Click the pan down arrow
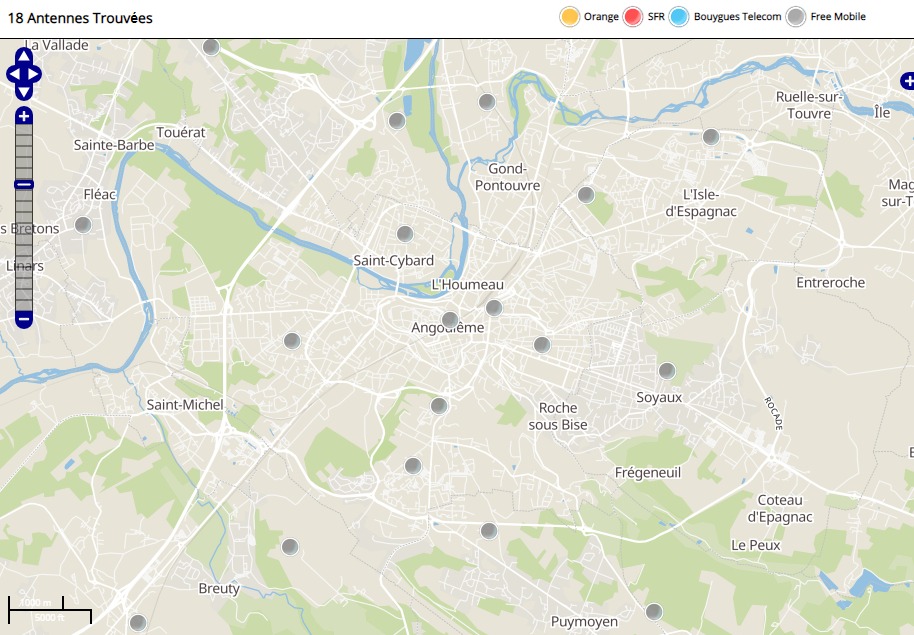Image resolution: width=914 pixels, height=635 pixels. pyautogui.click(x=24, y=92)
